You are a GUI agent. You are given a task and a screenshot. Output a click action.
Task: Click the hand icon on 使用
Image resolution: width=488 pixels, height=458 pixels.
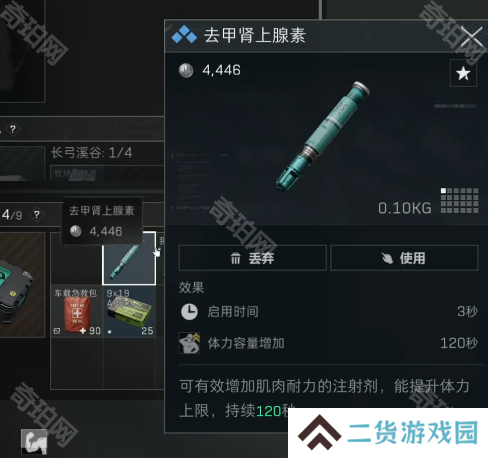click(387, 258)
